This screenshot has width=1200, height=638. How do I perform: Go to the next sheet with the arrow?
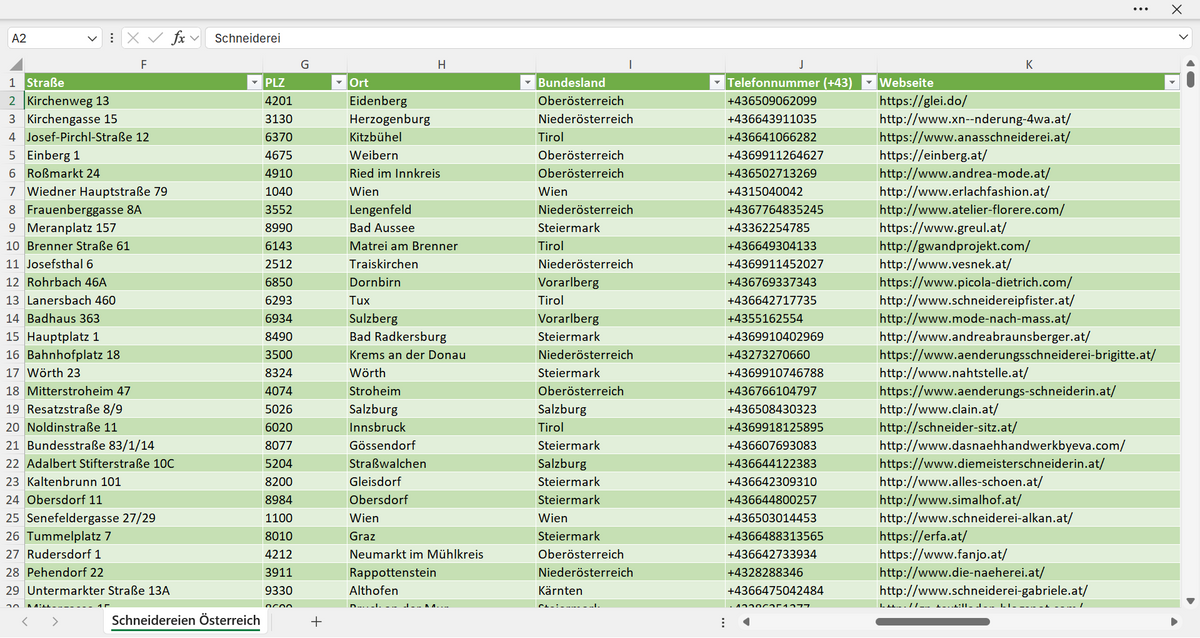(55, 621)
